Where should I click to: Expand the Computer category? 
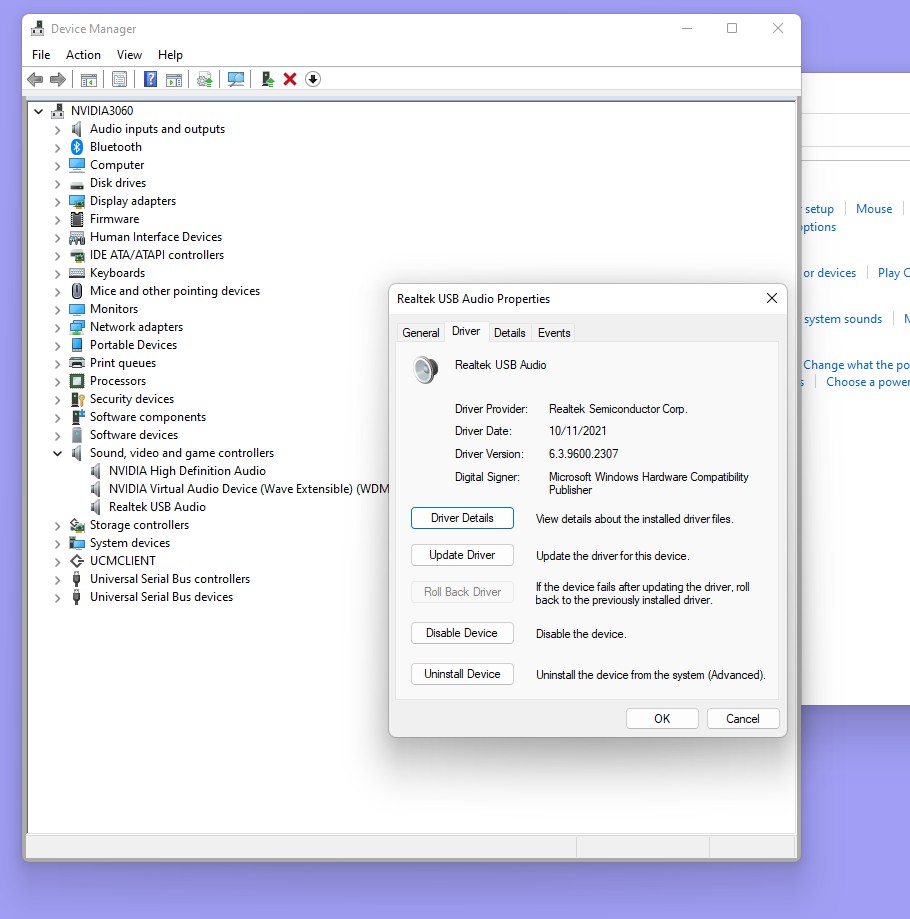tap(57, 166)
